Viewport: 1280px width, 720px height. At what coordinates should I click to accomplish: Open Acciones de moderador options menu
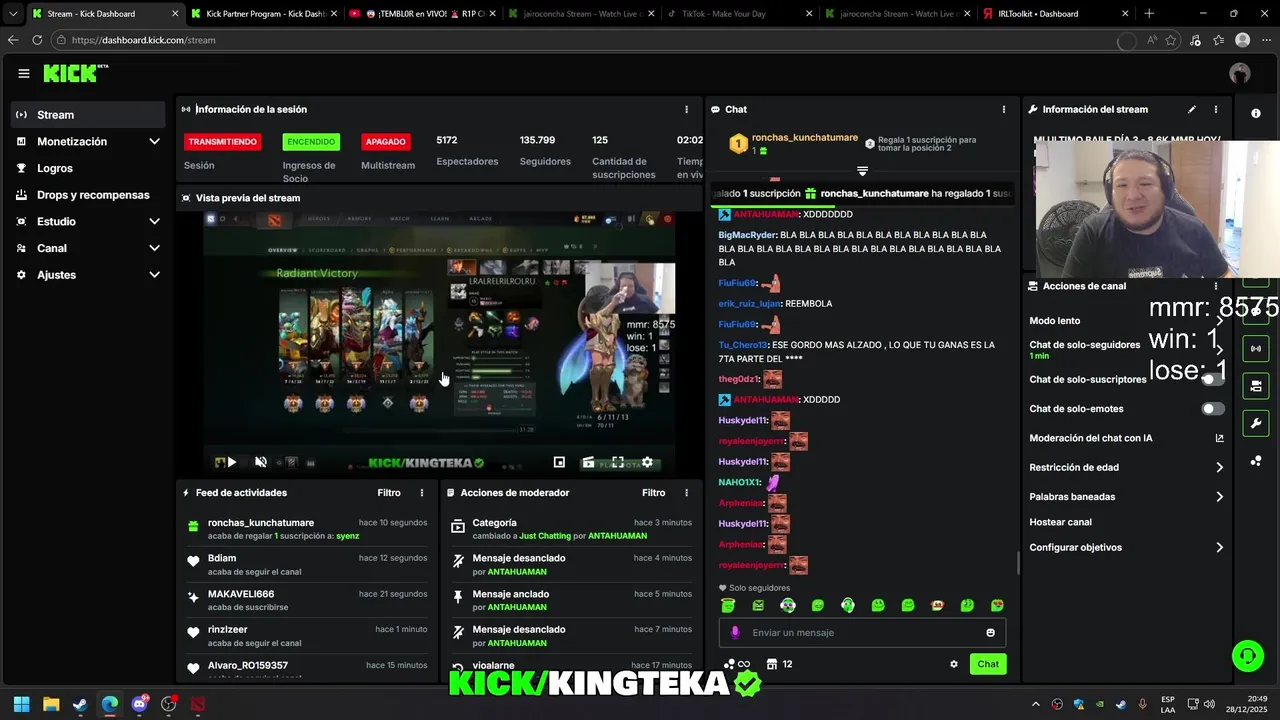click(686, 493)
